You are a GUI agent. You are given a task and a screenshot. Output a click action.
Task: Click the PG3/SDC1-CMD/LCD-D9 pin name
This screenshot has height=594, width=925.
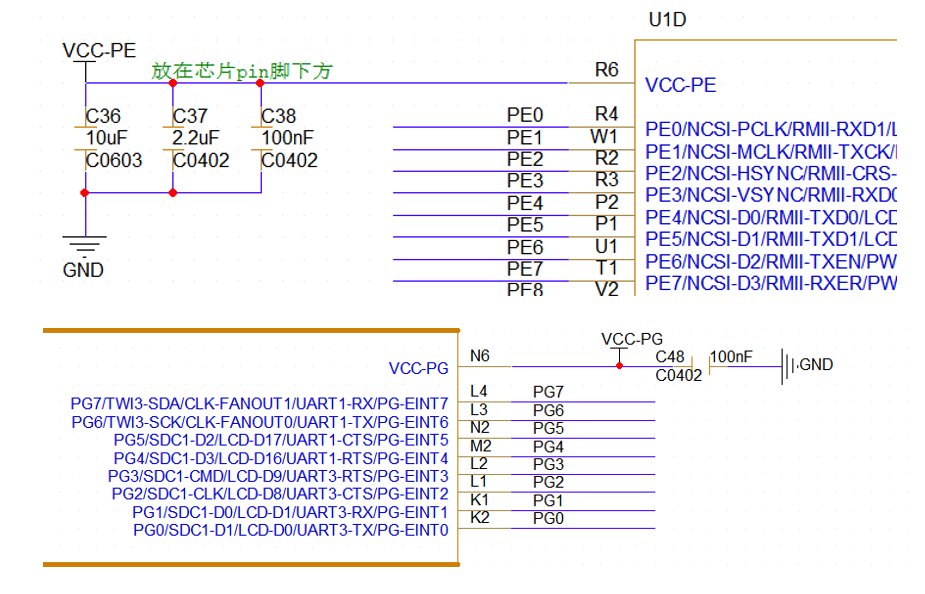(x=278, y=476)
